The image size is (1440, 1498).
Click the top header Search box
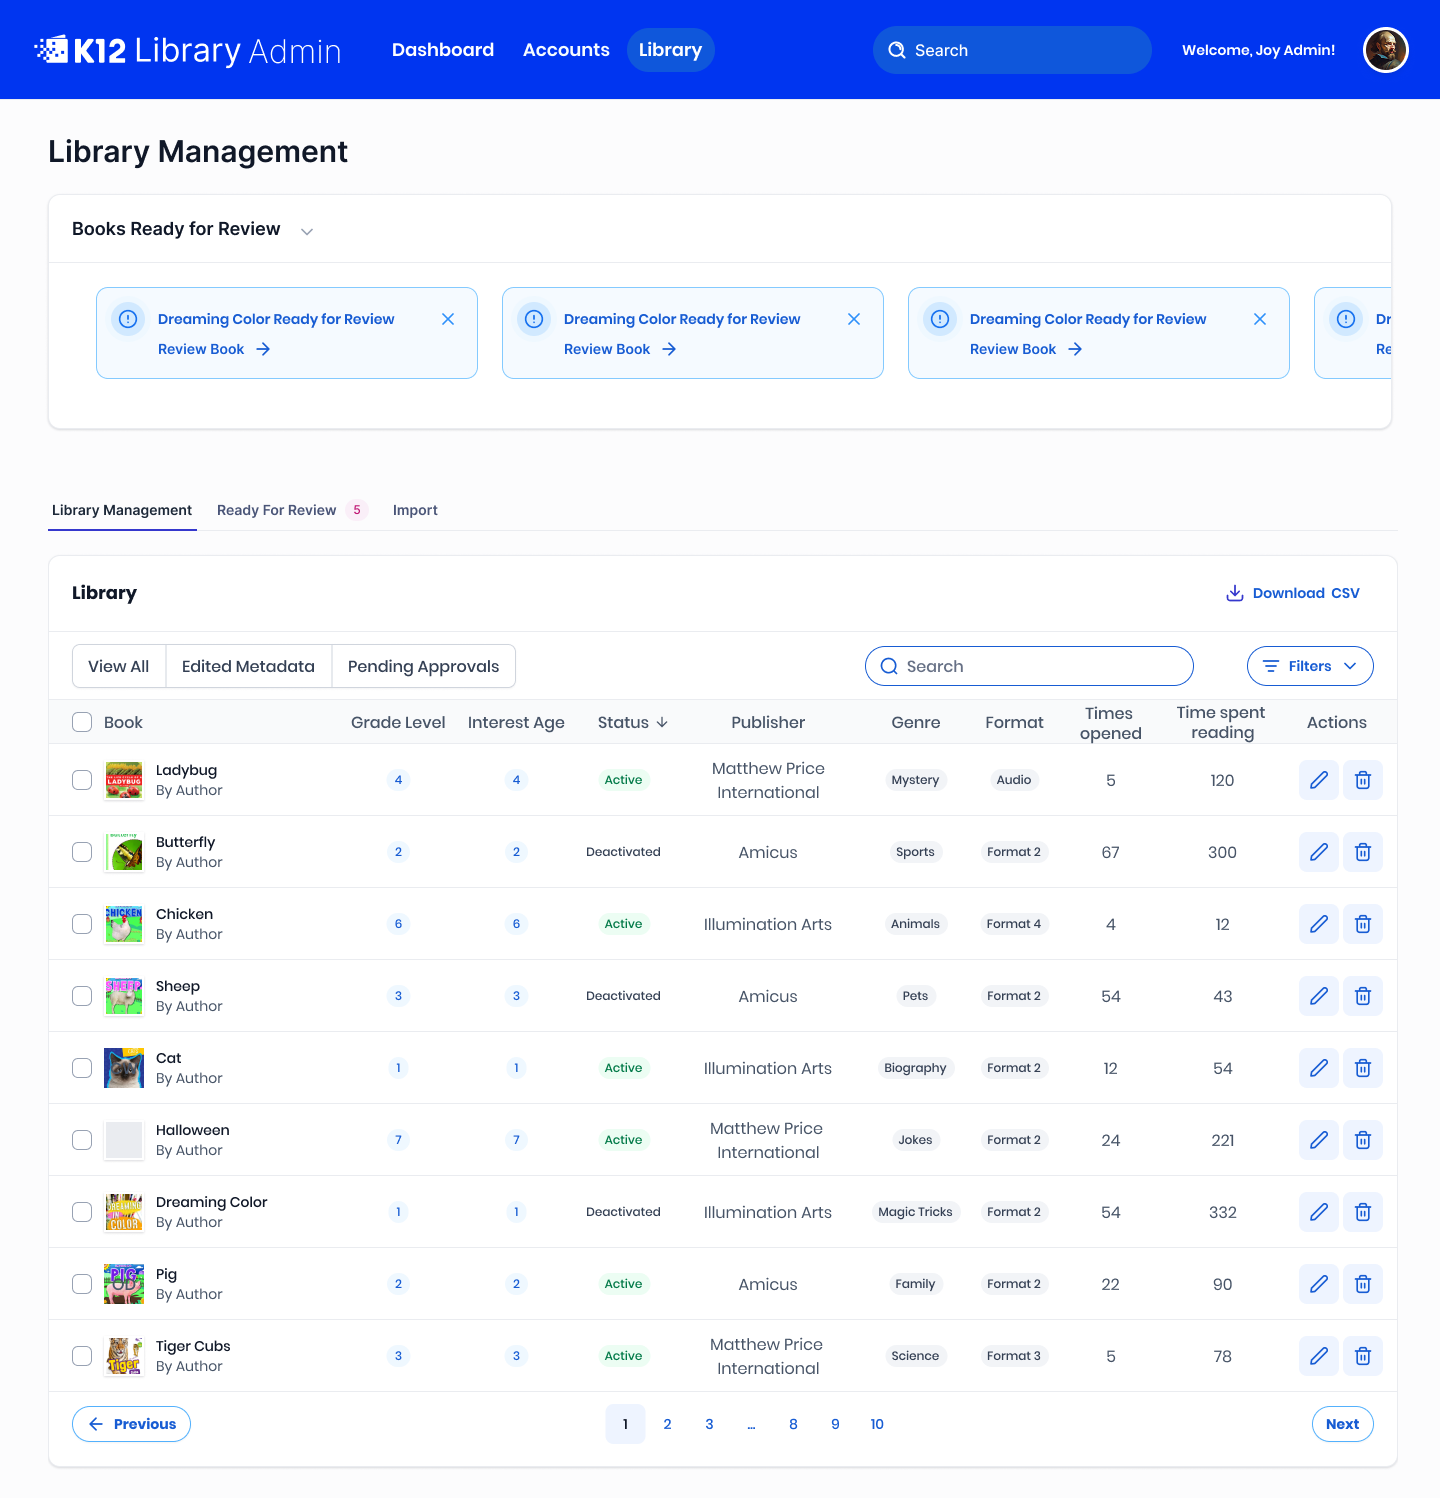[x=1012, y=50]
